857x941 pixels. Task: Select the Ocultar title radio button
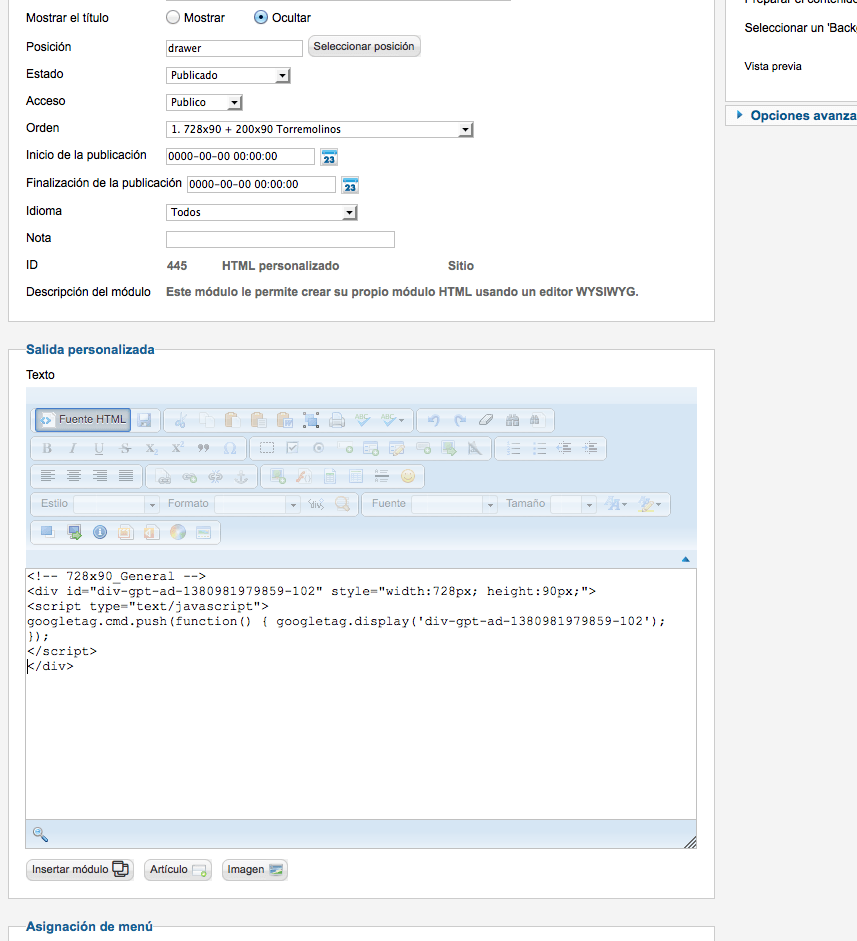[x=260, y=17]
